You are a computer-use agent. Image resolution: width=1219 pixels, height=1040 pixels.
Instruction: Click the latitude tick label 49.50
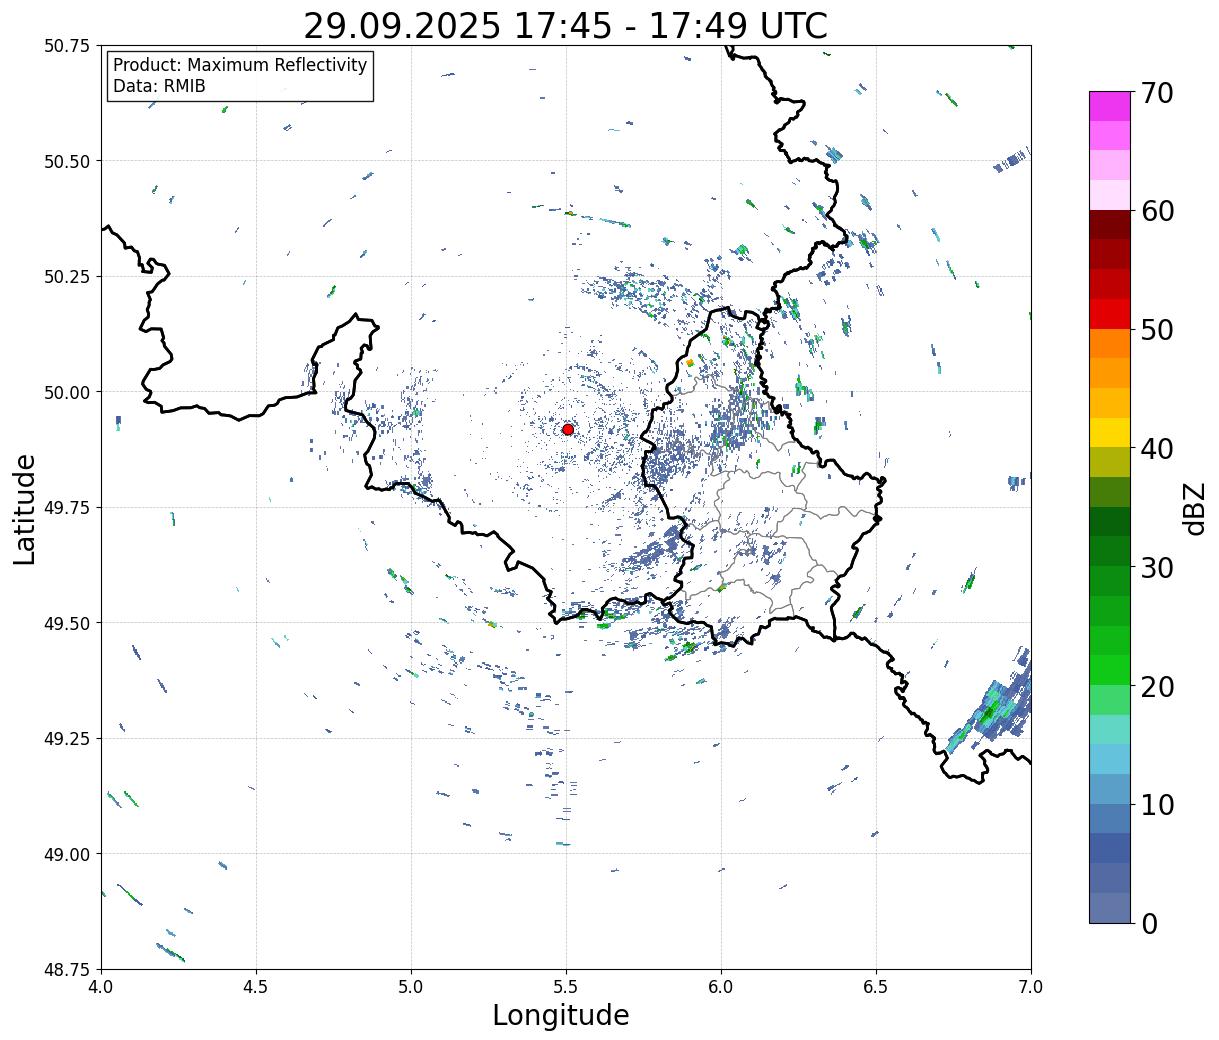(x=67, y=623)
